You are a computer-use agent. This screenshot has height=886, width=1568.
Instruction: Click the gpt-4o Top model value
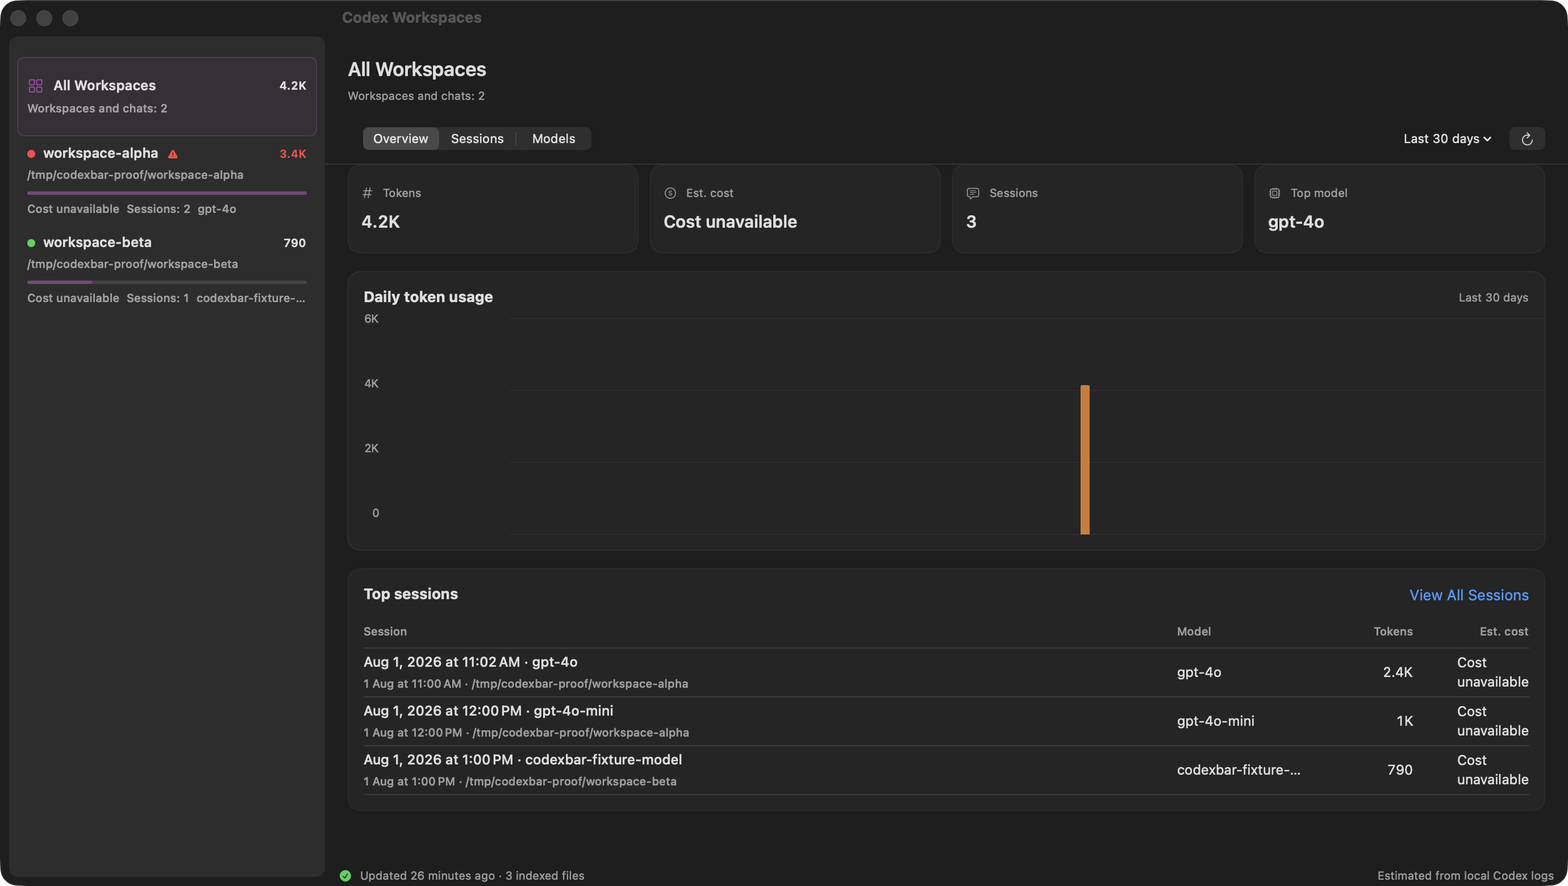tap(1296, 222)
